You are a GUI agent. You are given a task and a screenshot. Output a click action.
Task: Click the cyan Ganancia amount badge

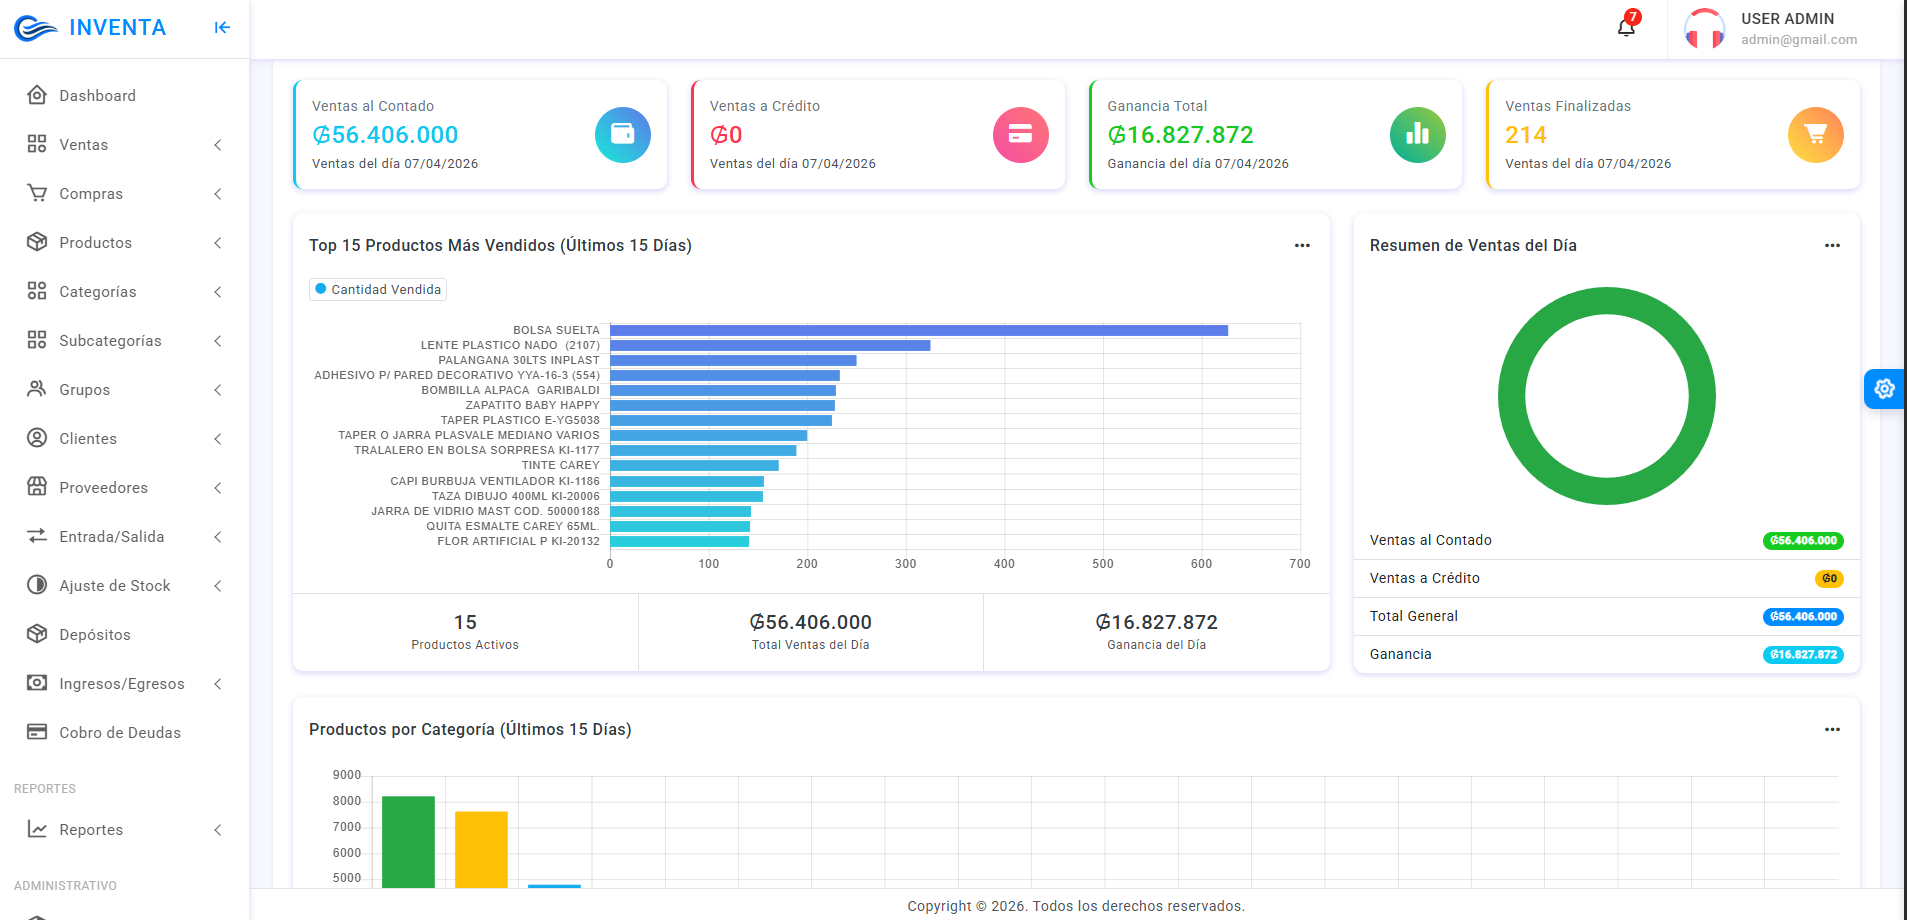pyautogui.click(x=1803, y=655)
